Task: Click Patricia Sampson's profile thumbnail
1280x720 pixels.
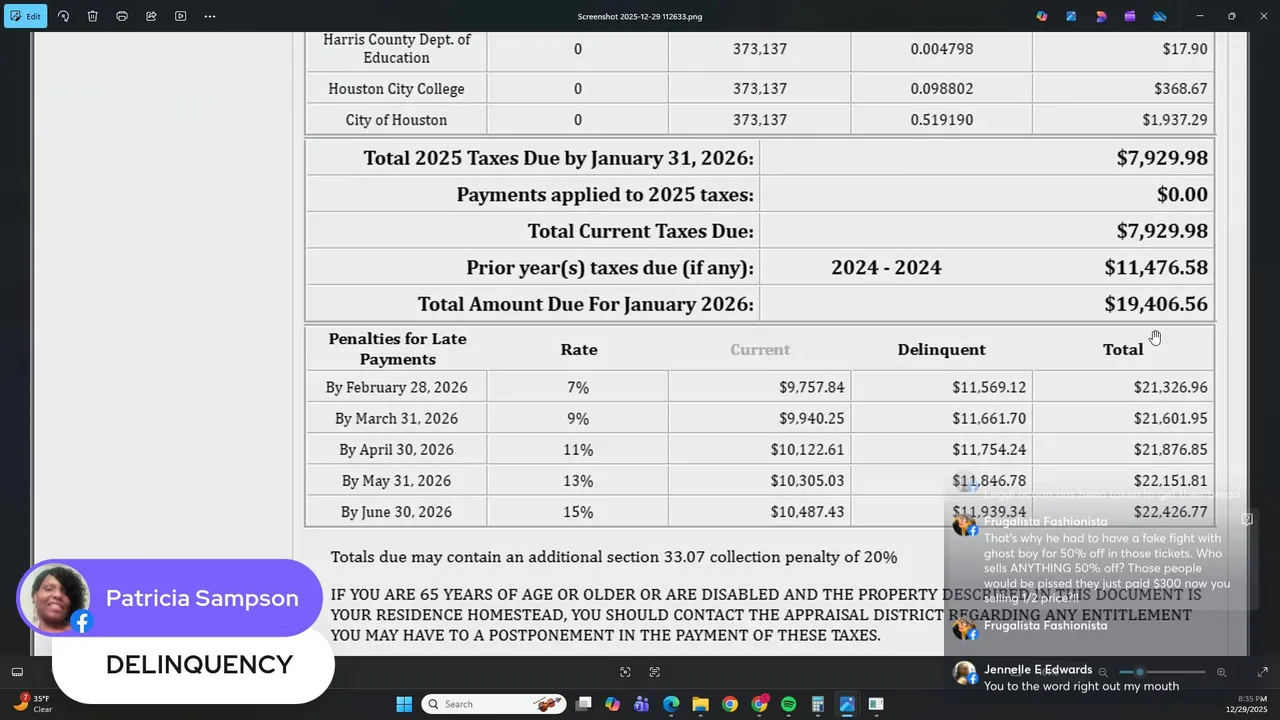Action: click(x=54, y=598)
